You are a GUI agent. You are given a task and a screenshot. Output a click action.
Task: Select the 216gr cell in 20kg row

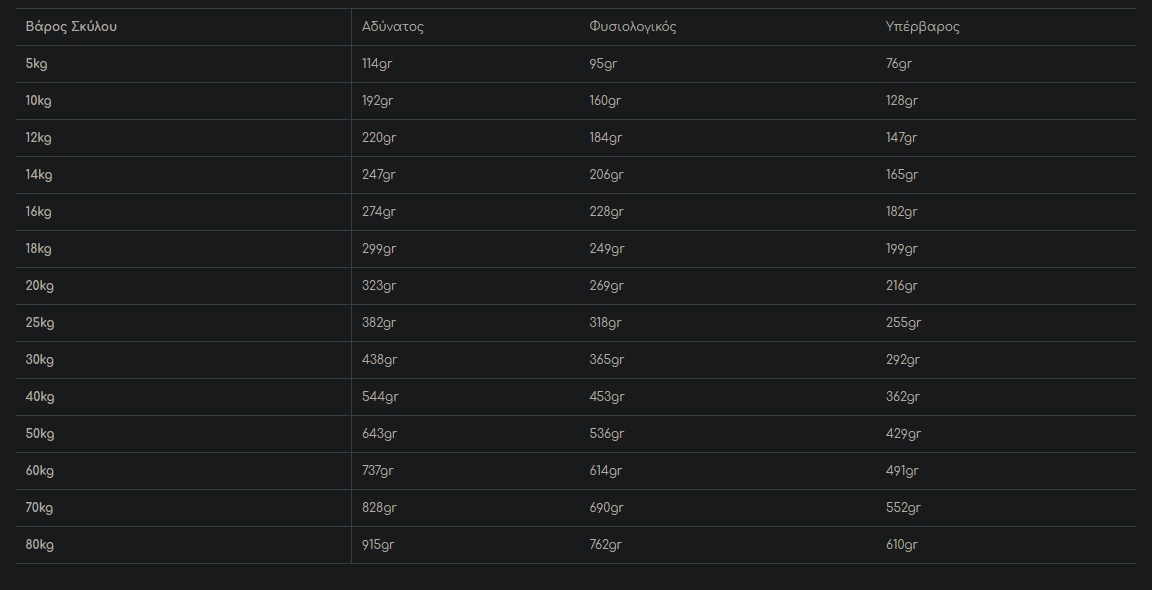point(902,286)
